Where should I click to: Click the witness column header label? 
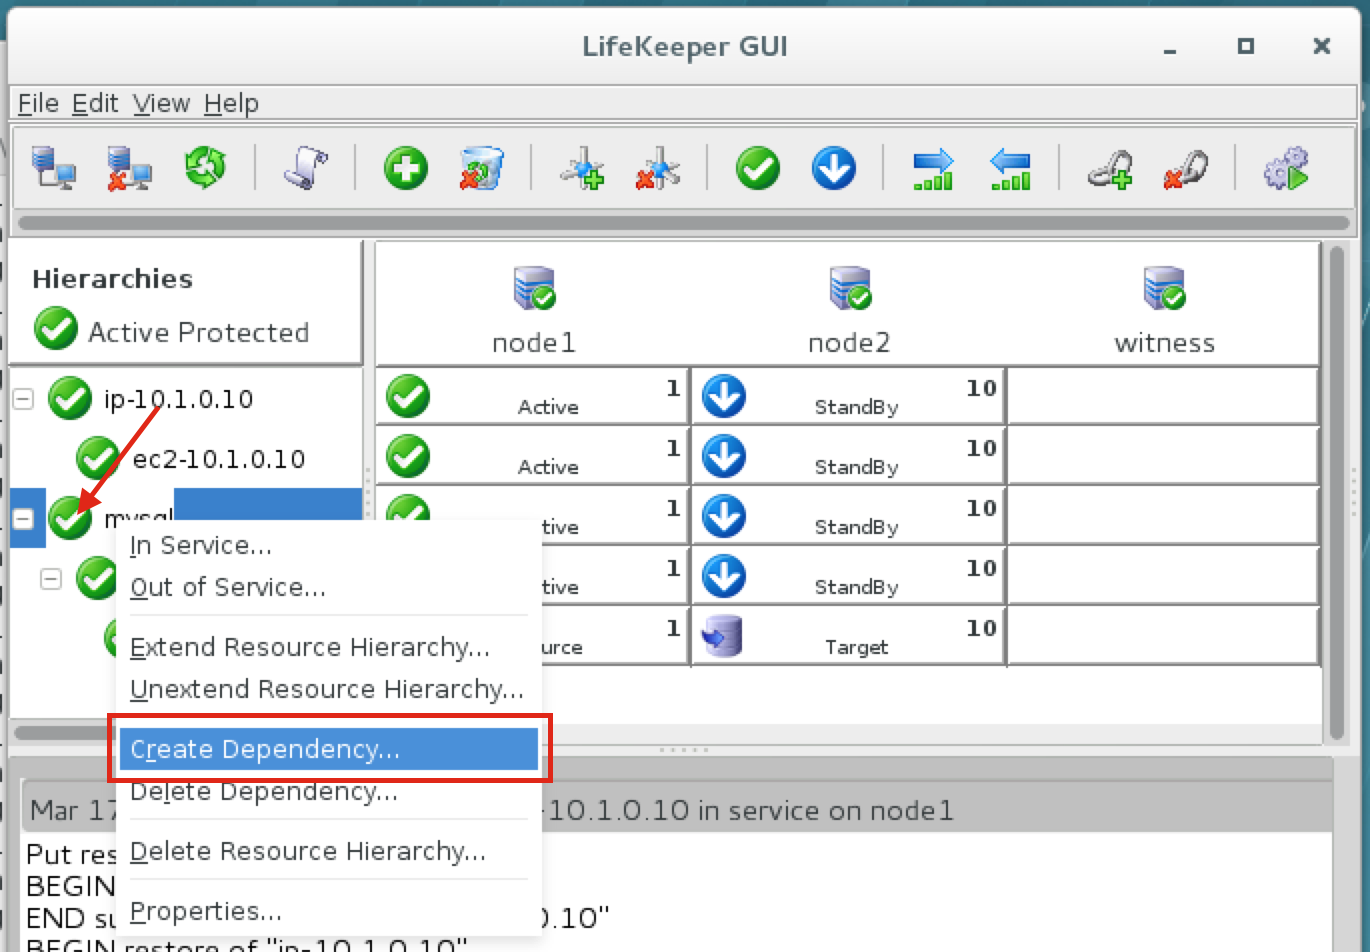[1165, 343]
